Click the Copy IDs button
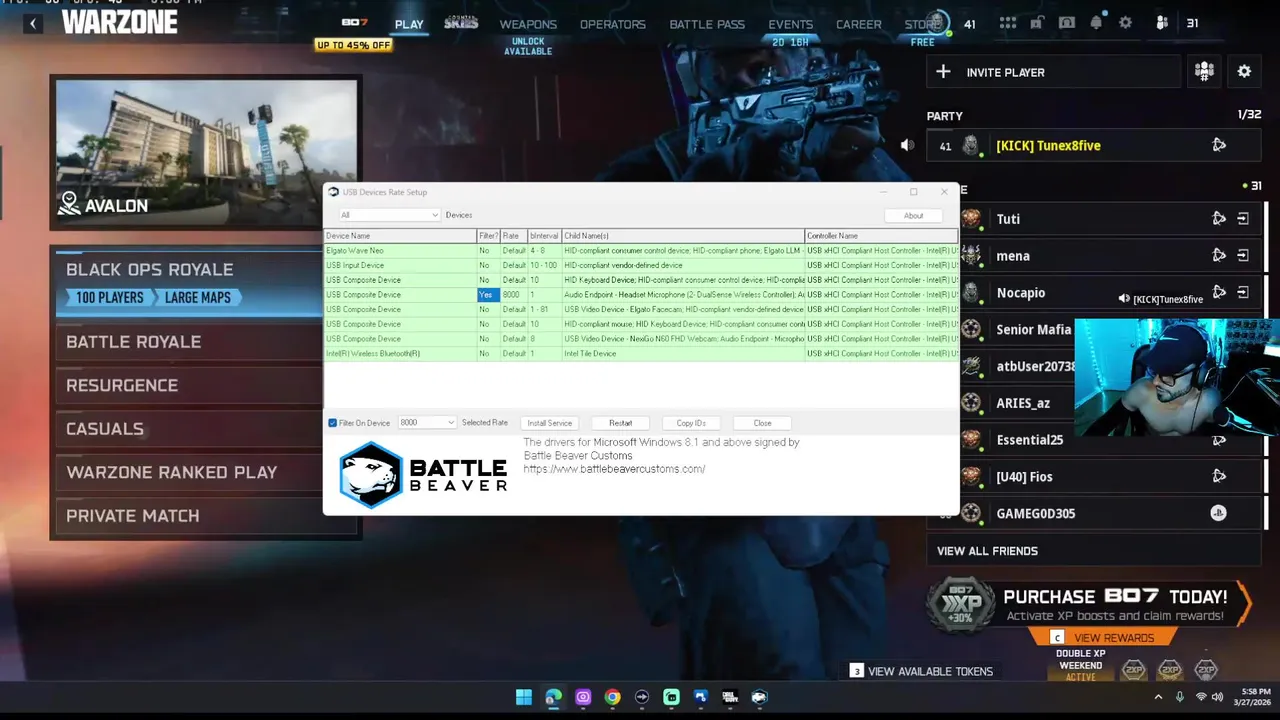The image size is (1280, 720). [x=691, y=423]
